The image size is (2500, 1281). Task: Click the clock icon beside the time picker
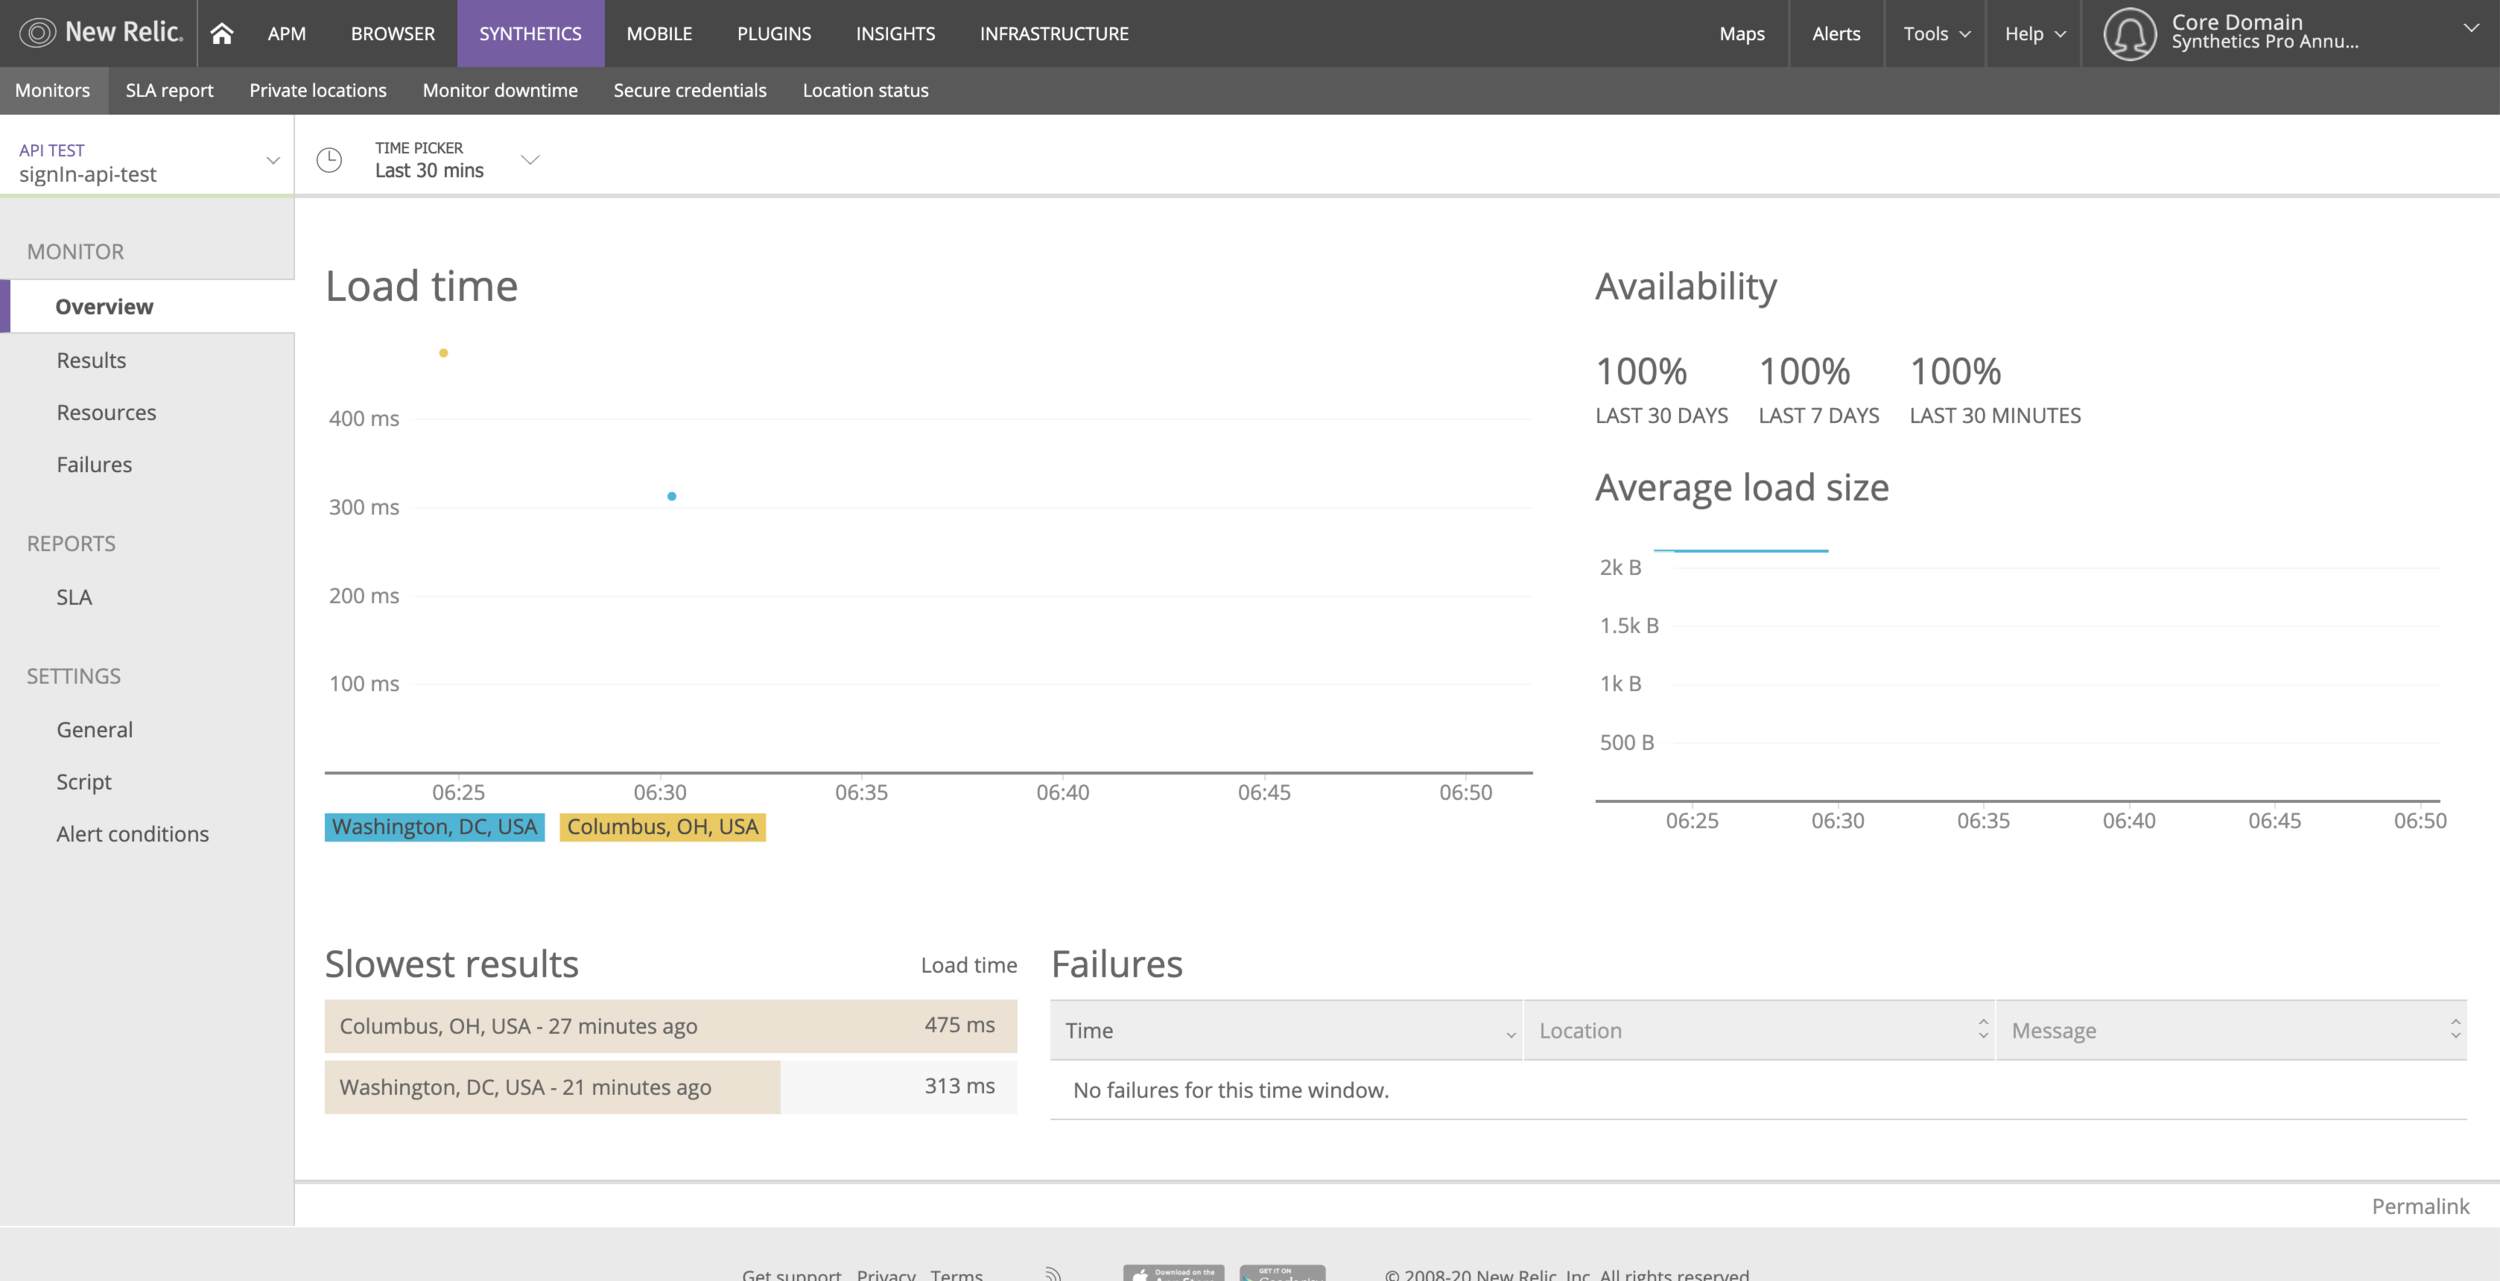(329, 160)
